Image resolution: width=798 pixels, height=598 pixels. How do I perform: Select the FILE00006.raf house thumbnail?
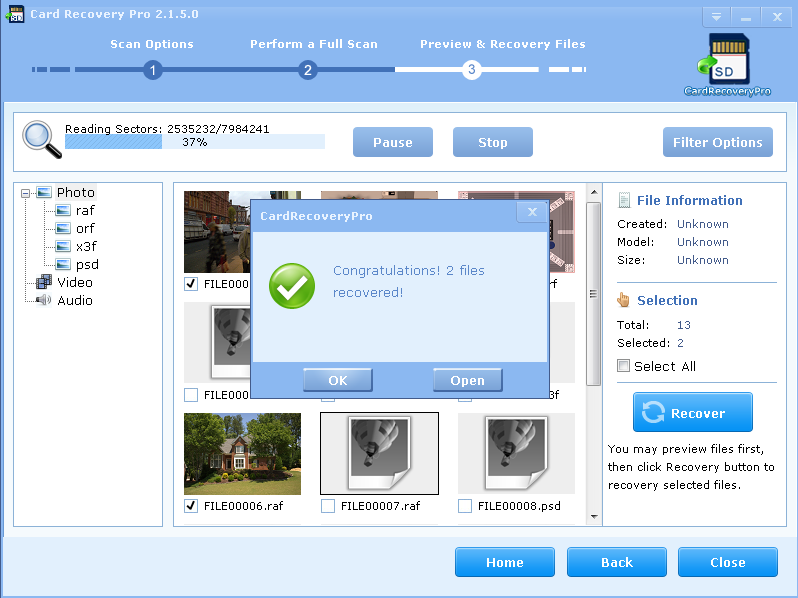click(242, 453)
